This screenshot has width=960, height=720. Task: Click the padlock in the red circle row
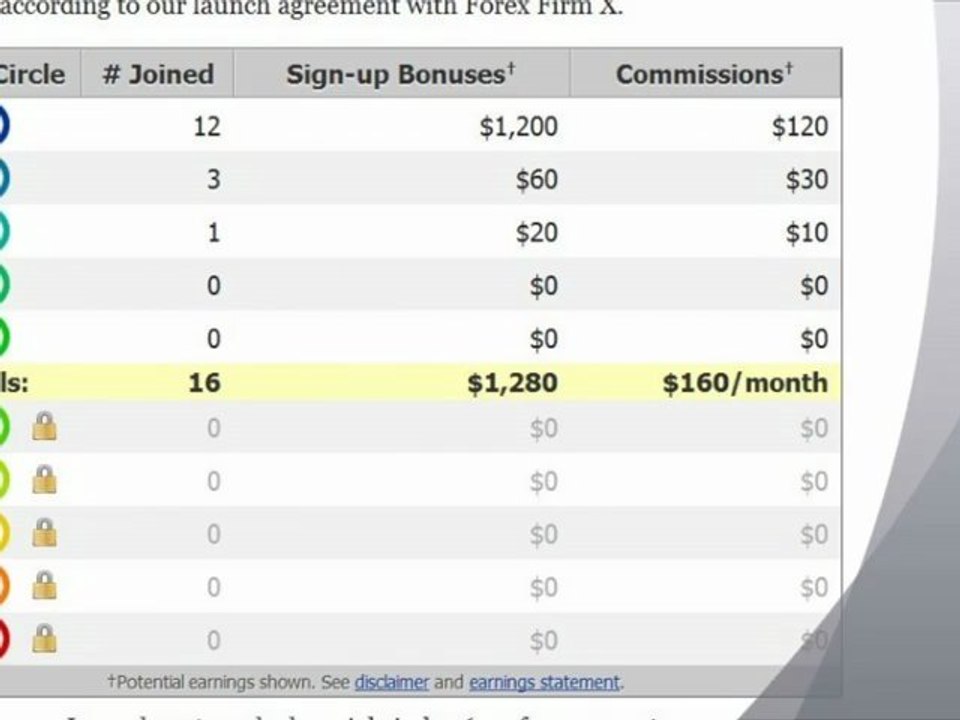point(44,639)
